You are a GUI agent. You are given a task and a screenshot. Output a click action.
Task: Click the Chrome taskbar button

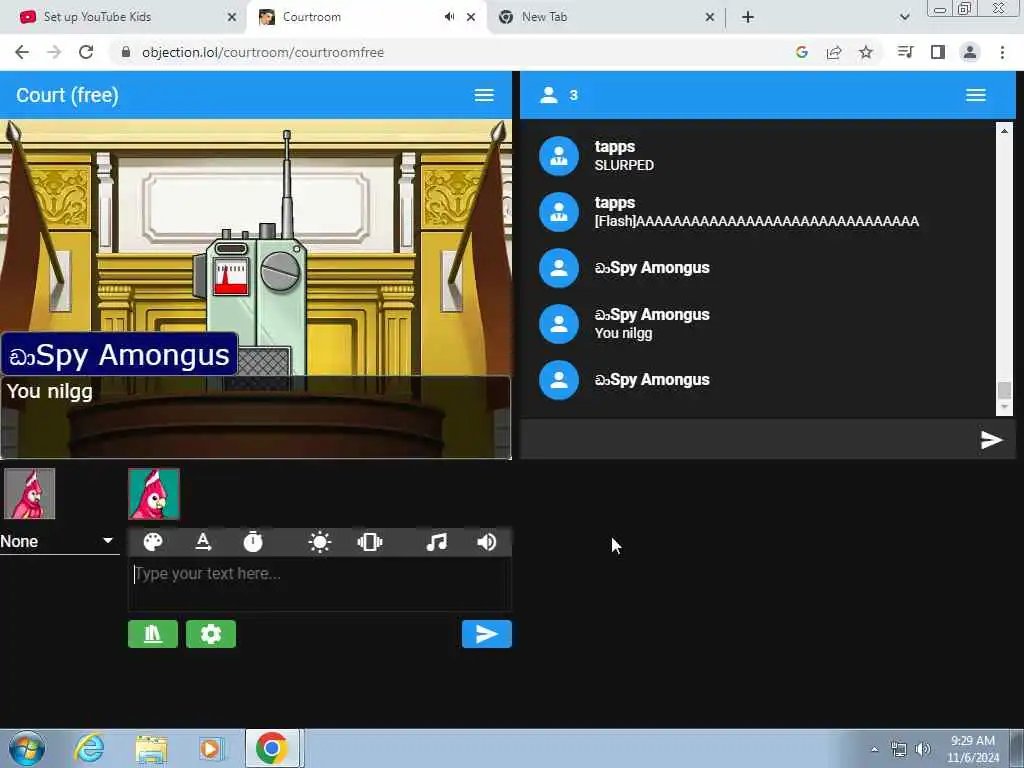click(272, 748)
